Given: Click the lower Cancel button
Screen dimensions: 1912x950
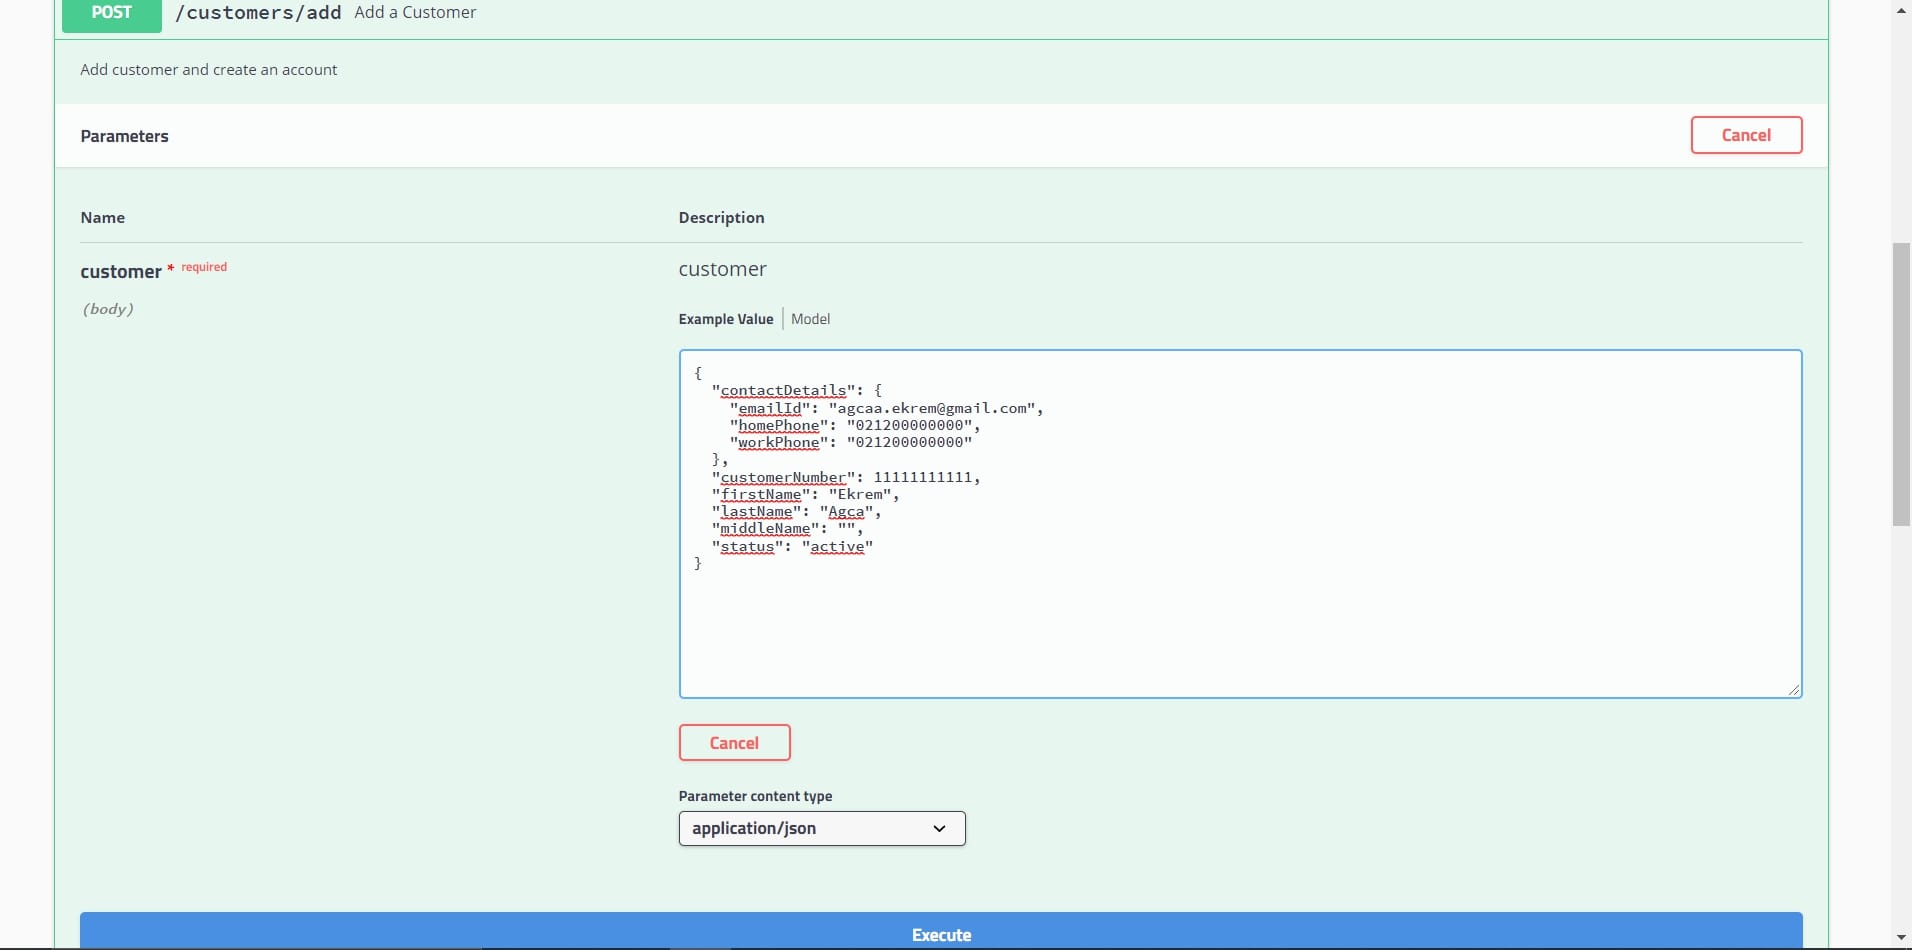Looking at the screenshot, I should 734,742.
